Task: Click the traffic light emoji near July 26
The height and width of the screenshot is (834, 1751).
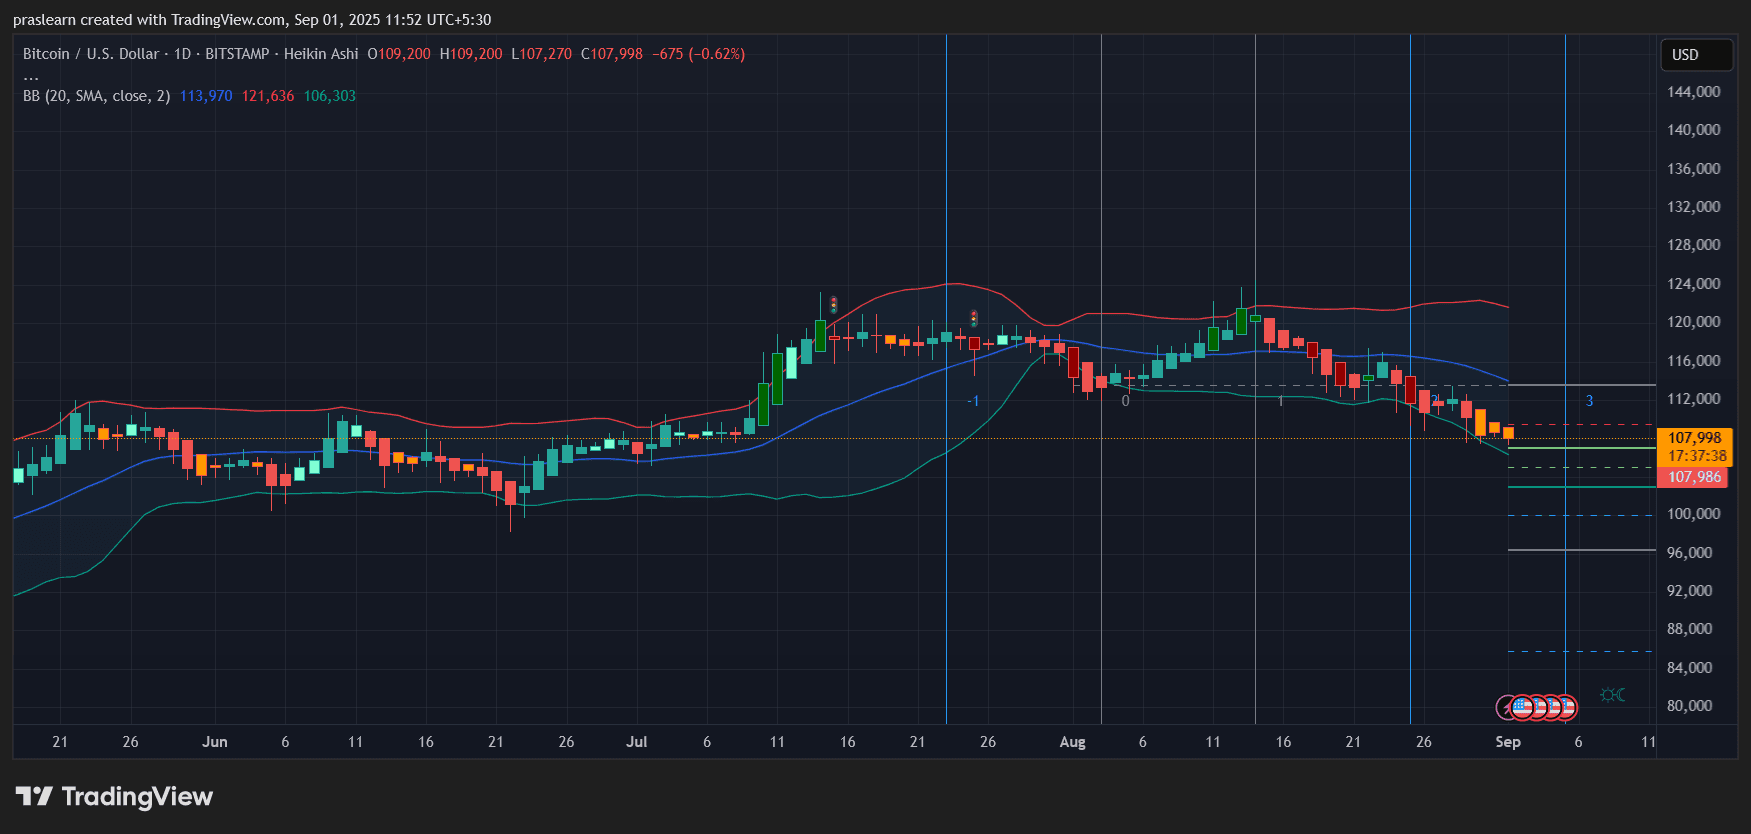Action: coord(973,319)
